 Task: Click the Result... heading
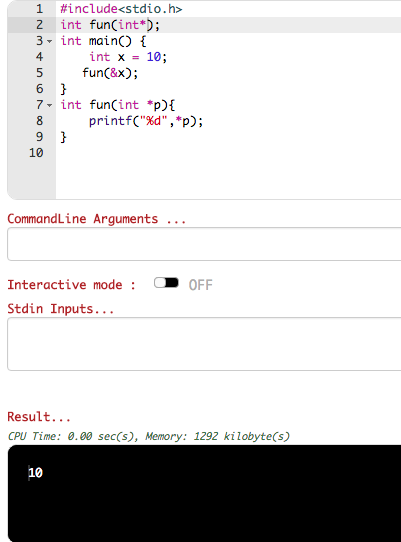click(x=39, y=417)
